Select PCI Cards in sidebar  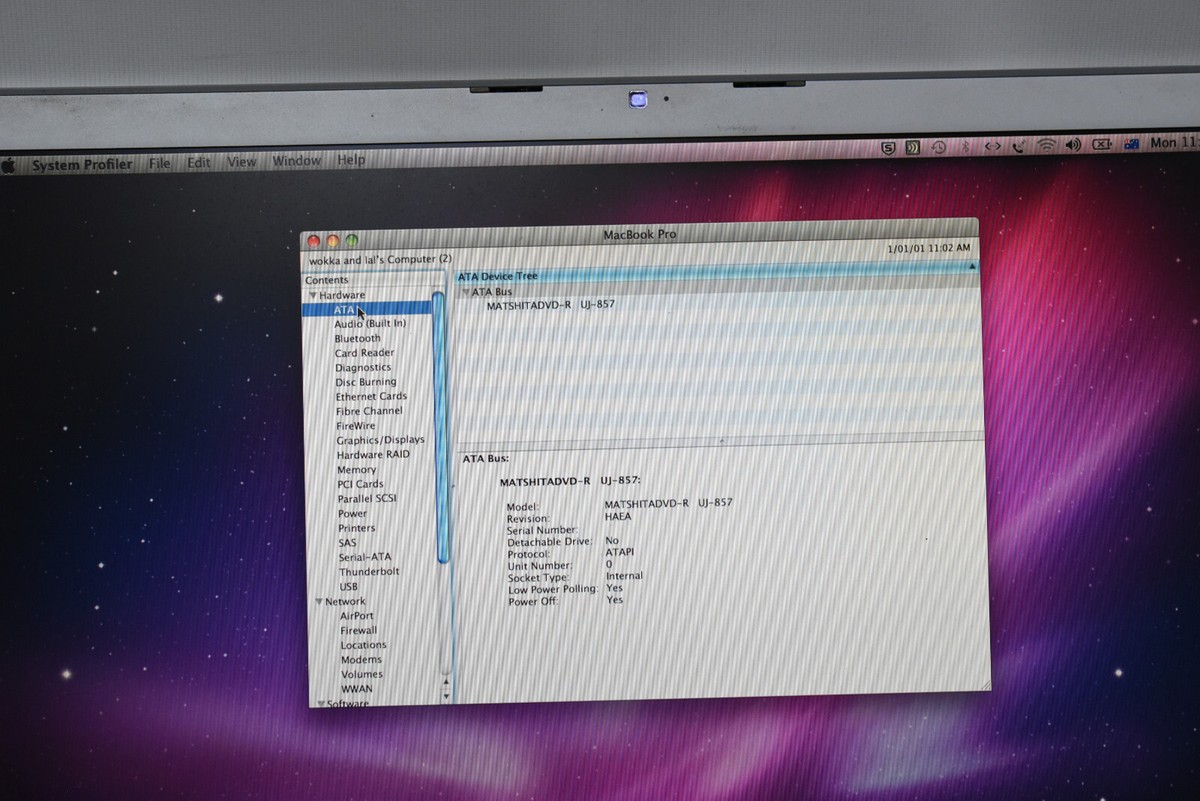(360, 484)
